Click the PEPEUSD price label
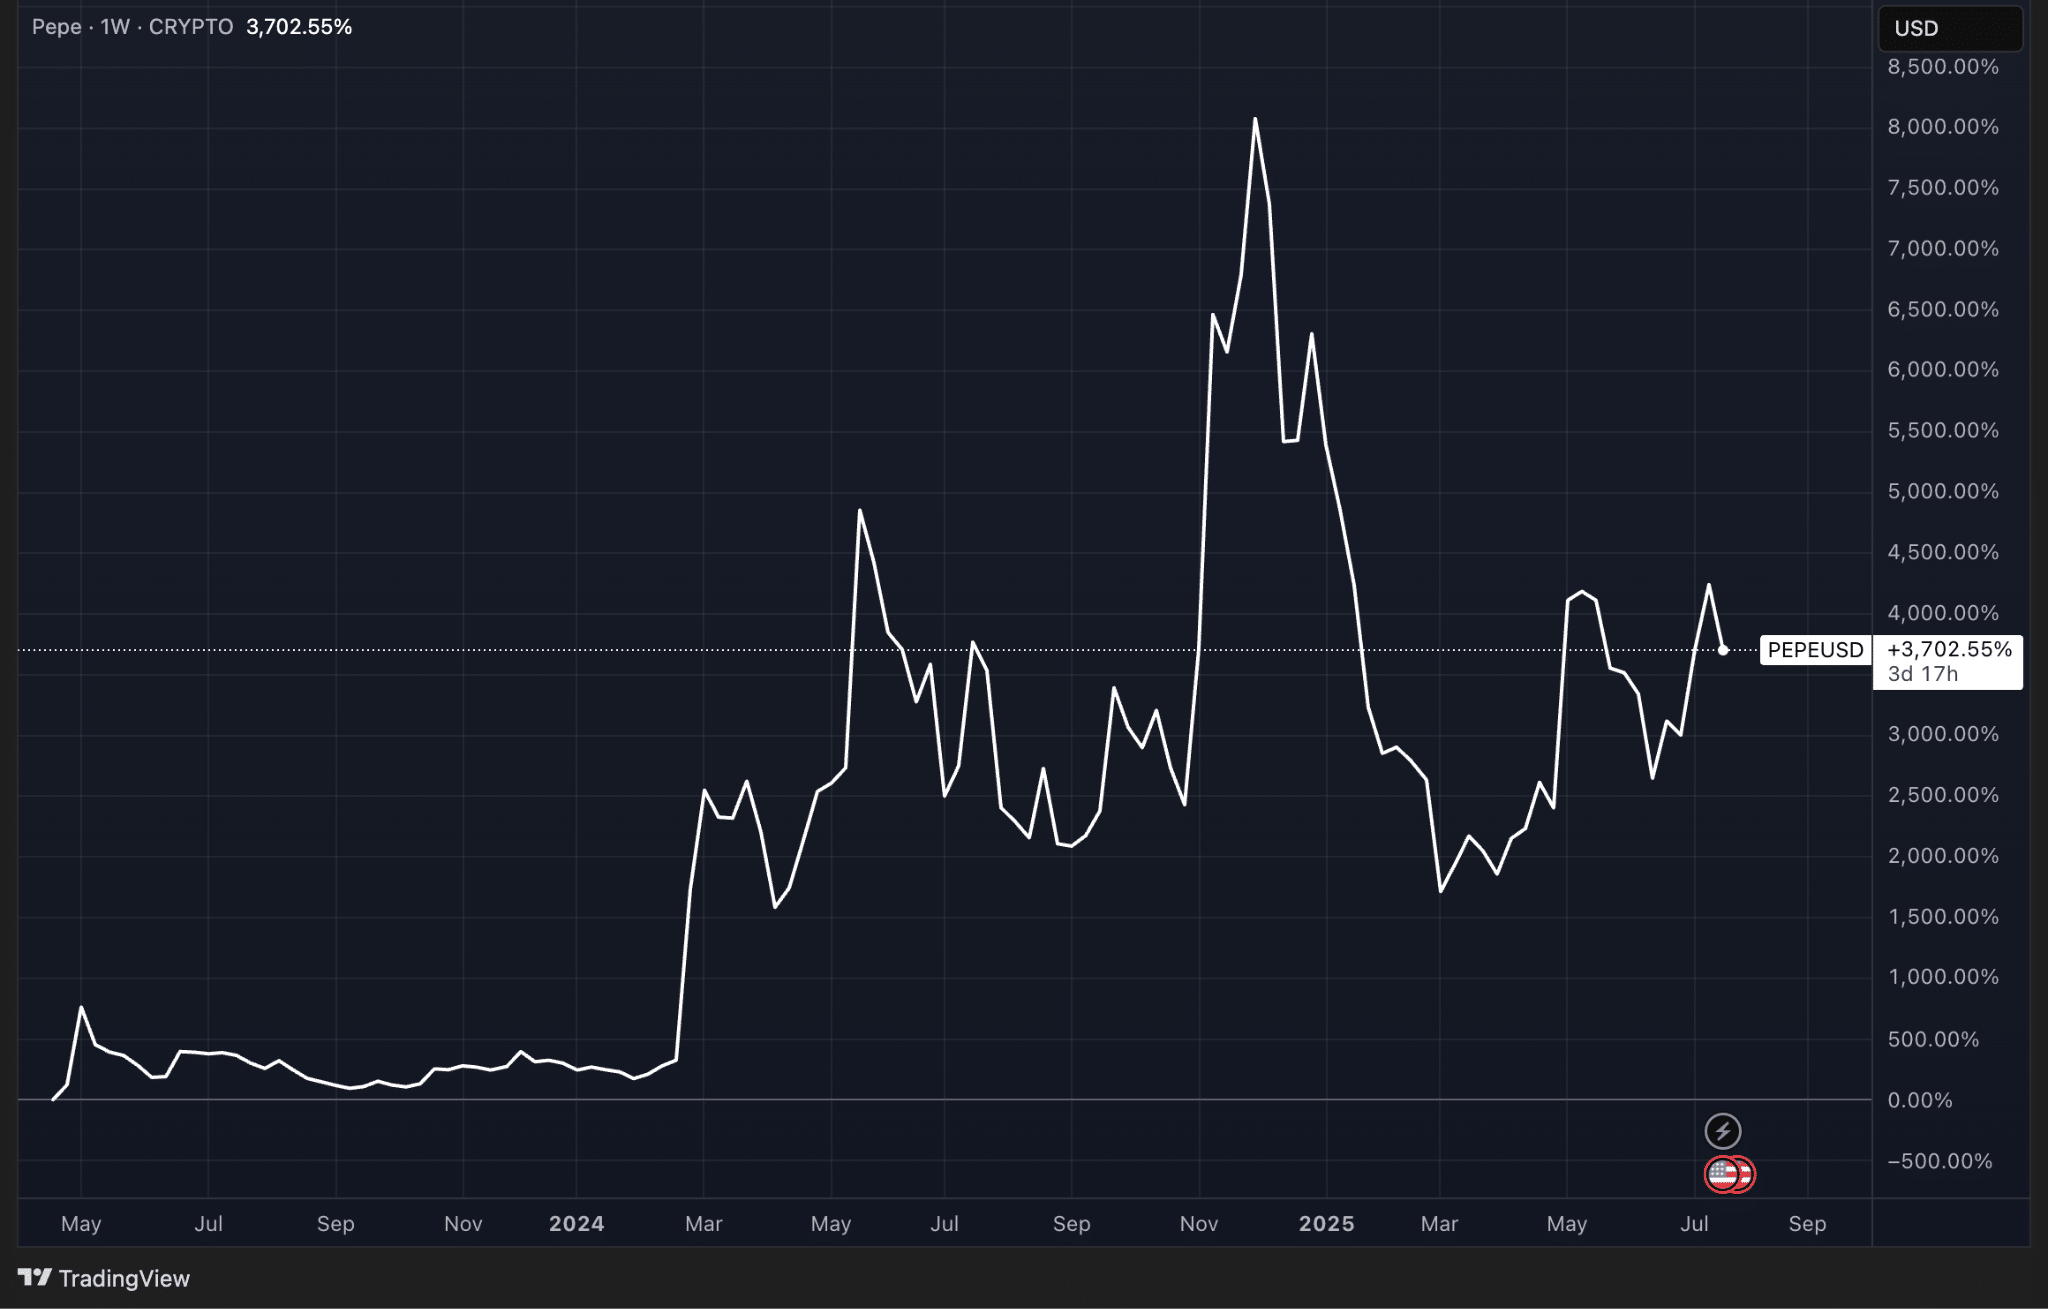The height and width of the screenshot is (1309, 2048). (x=1815, y=650)
